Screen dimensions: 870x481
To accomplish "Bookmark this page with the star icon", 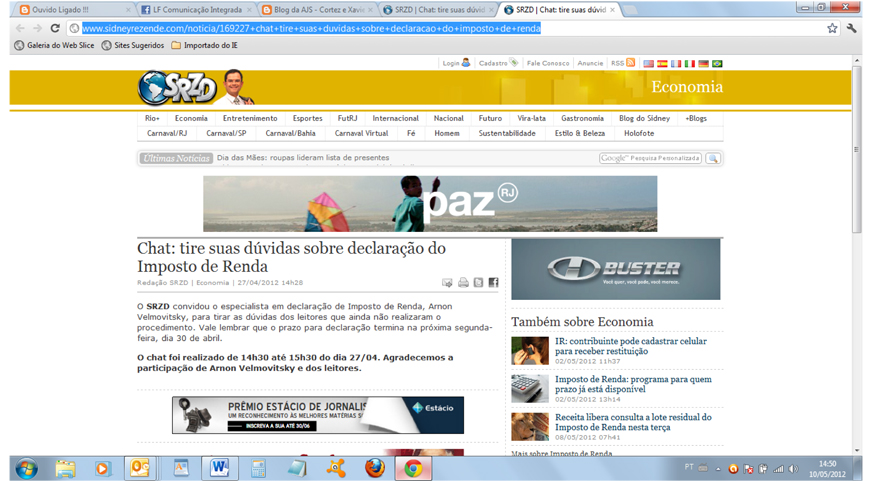I will tap(832, 28).
